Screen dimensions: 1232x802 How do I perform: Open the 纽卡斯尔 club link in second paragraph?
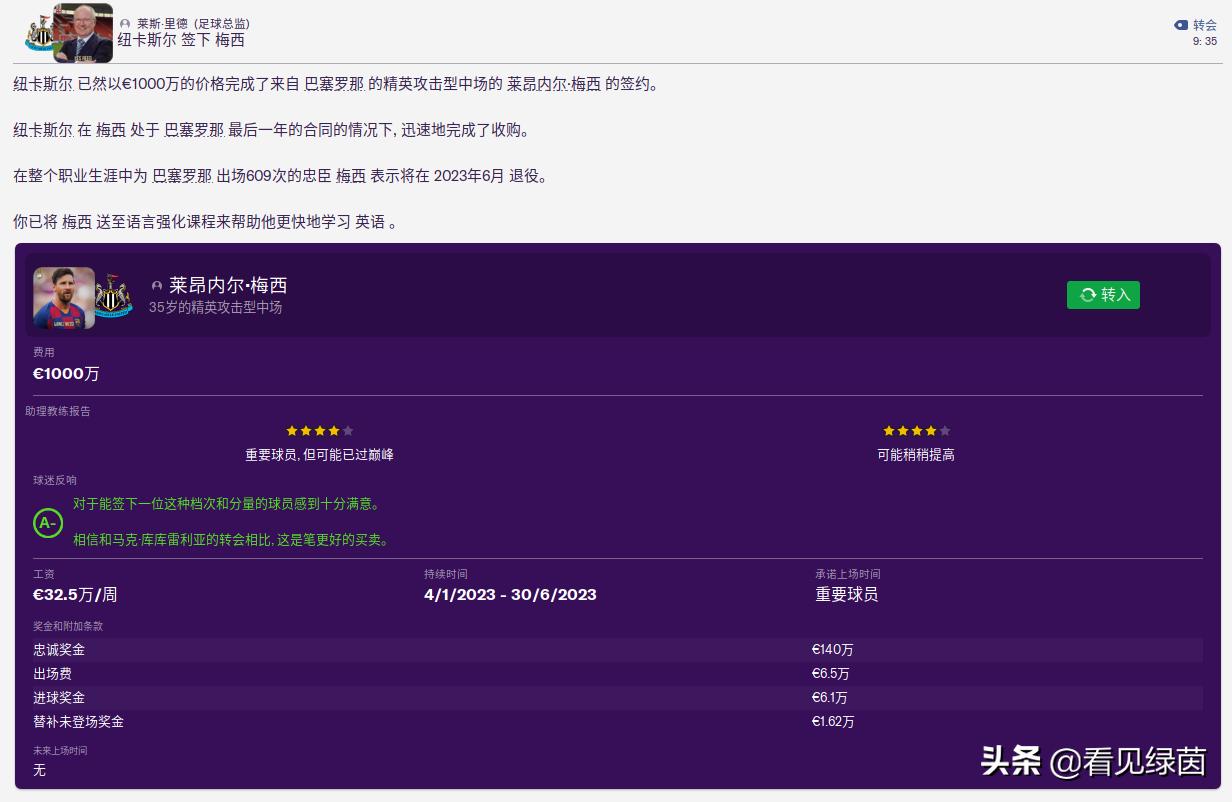[x=41, y=129]
